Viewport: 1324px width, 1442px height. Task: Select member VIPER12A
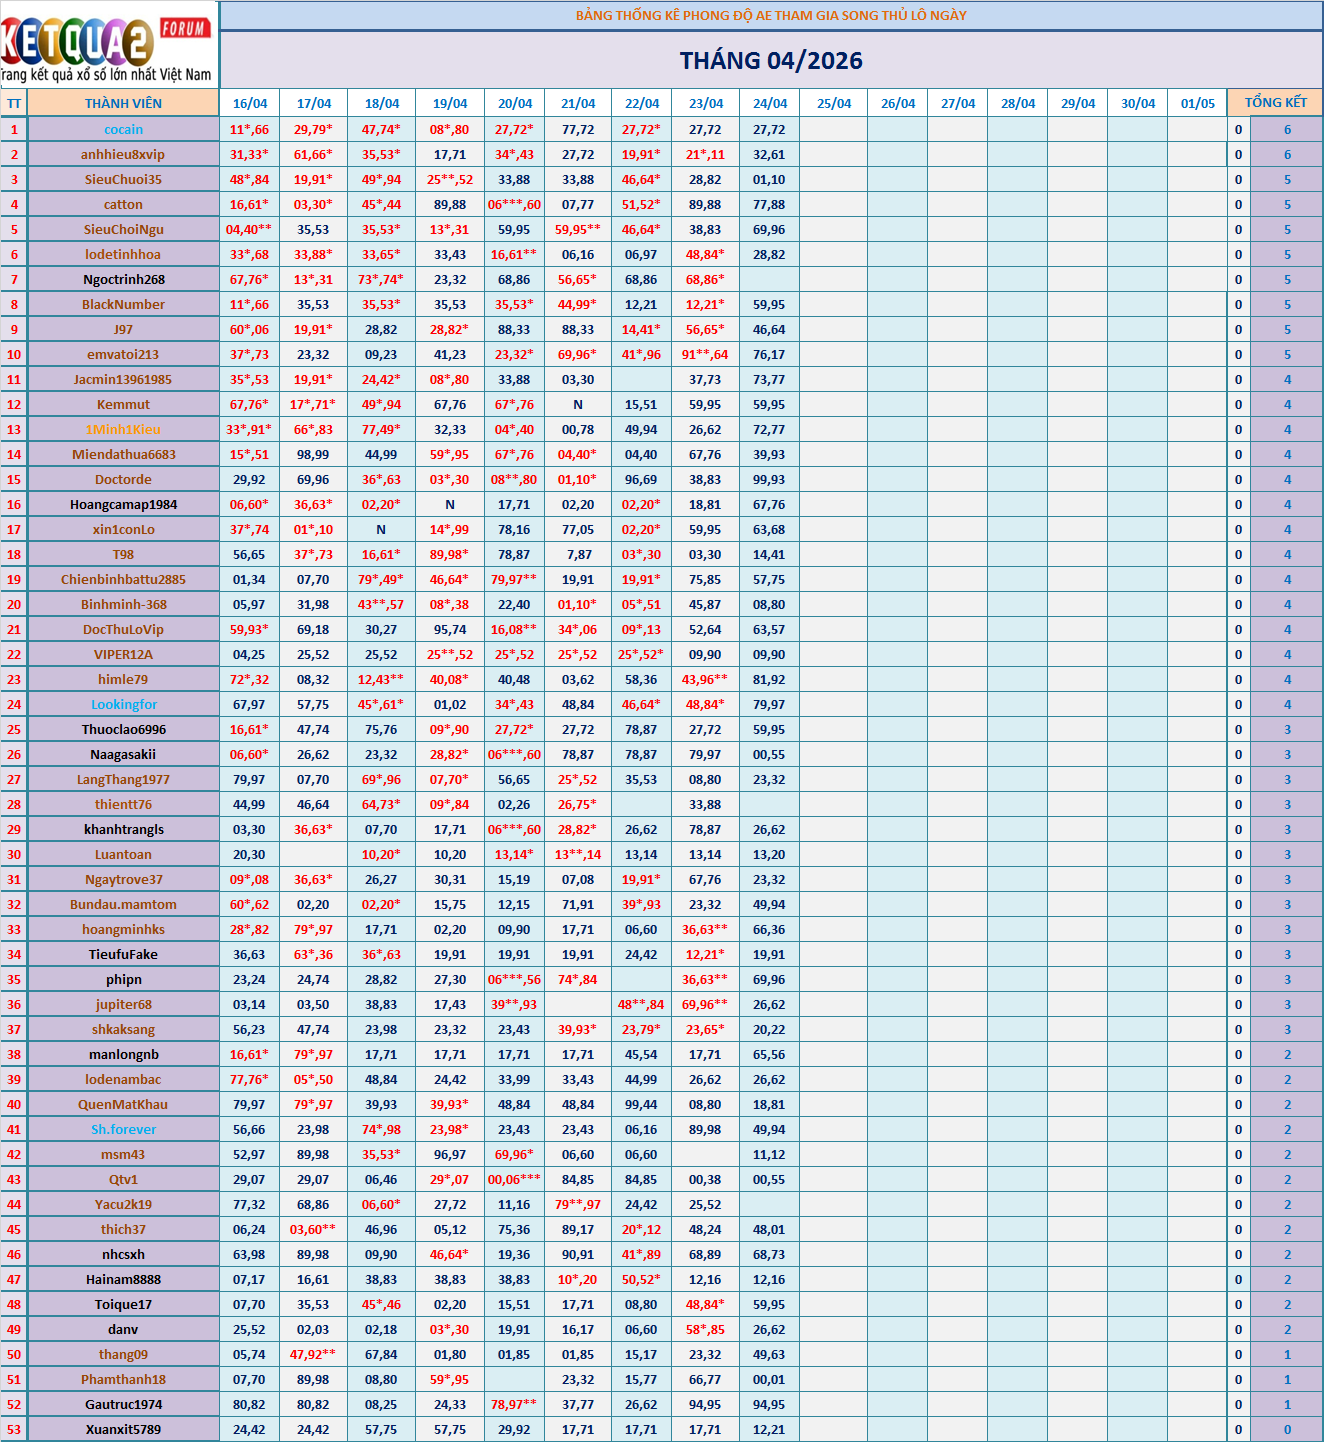coord(123,654)
